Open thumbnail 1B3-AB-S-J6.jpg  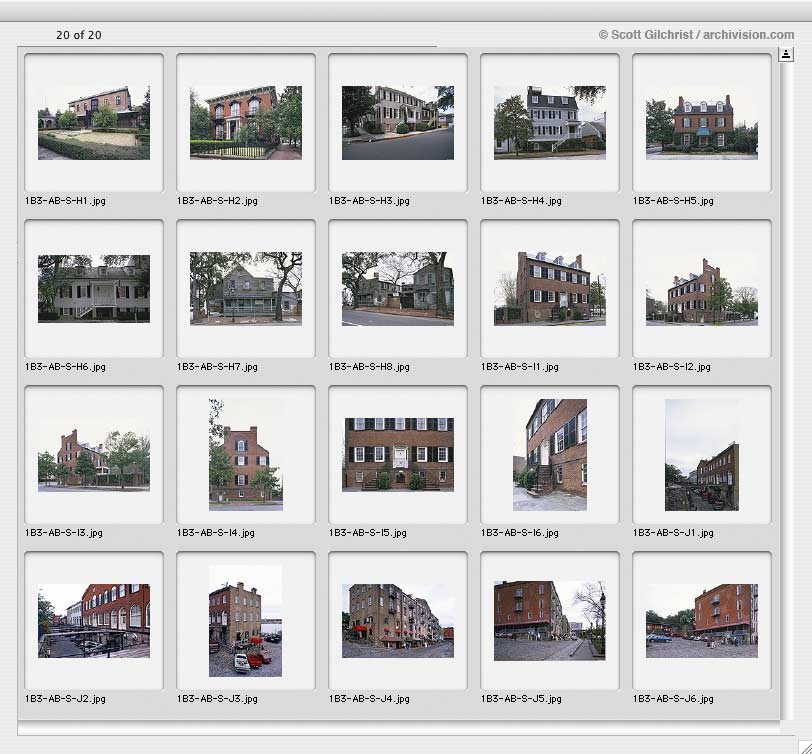[x=702, y=621]
